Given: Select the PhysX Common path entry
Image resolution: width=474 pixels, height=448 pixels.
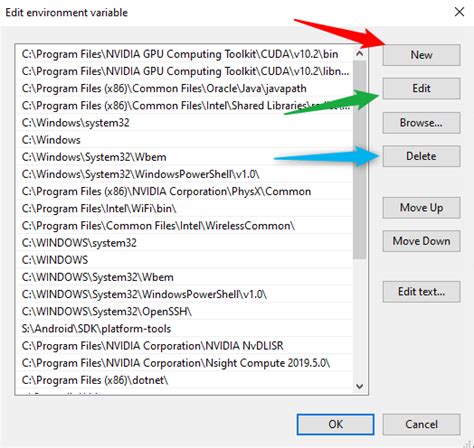Looking at the screenshot, I should pyautogui.click(x=184, y=191).
